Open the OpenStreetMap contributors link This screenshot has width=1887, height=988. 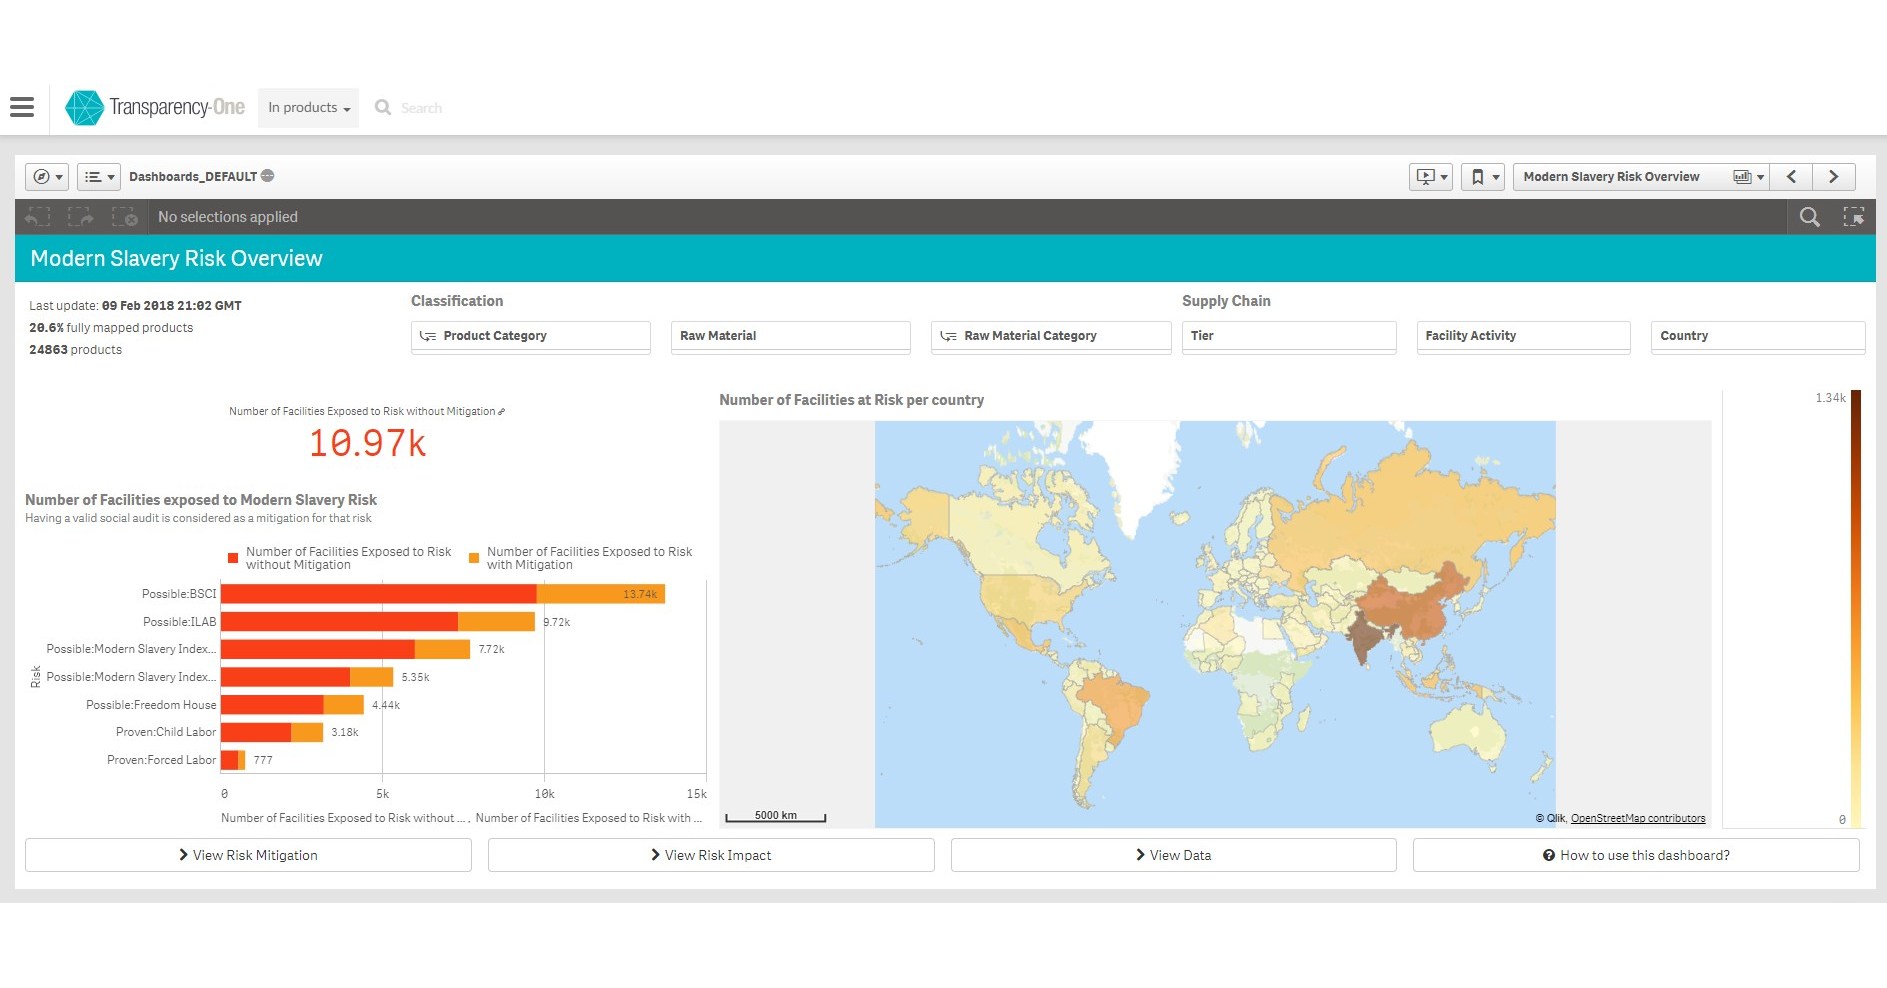click(1637, 817)
